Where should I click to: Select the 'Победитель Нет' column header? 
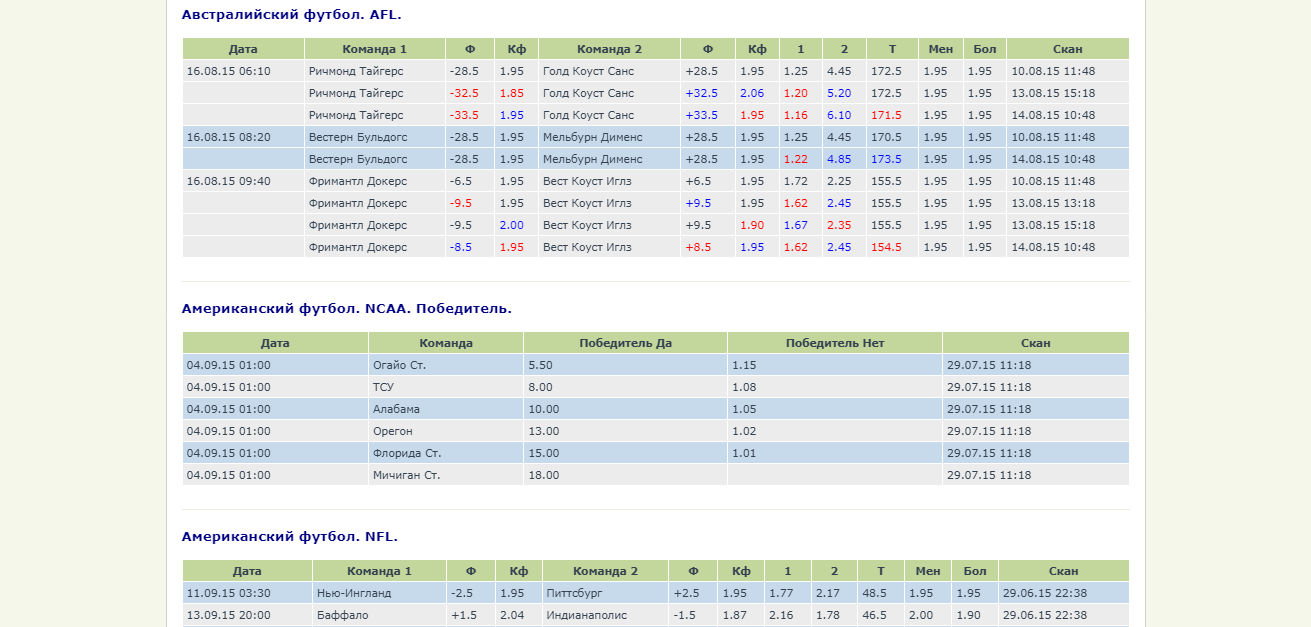tap(835, 343)
